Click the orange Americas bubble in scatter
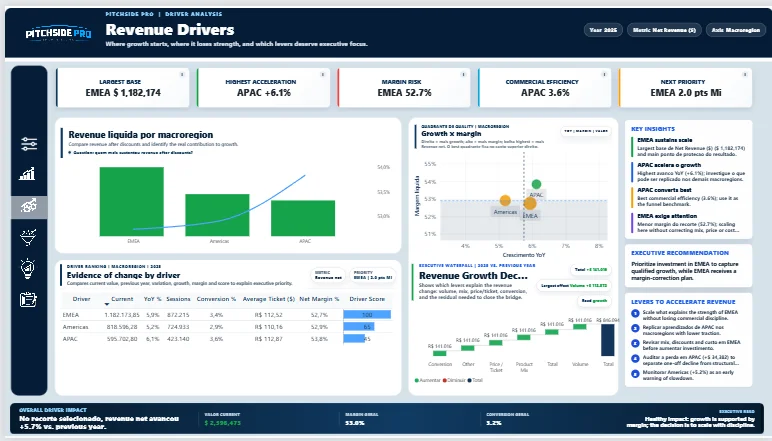772x441 pixels. tap(505, 200)
